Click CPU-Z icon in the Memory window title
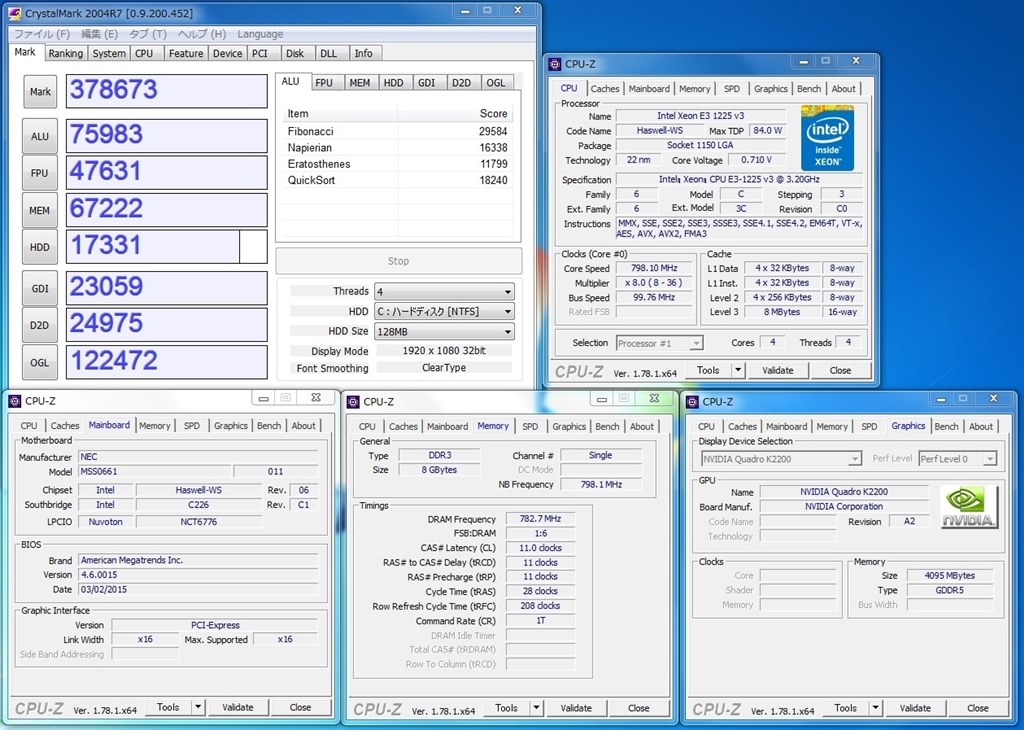Image resolution: width=1024 pixels, height=730 pixels. click(x=354, y=402)
